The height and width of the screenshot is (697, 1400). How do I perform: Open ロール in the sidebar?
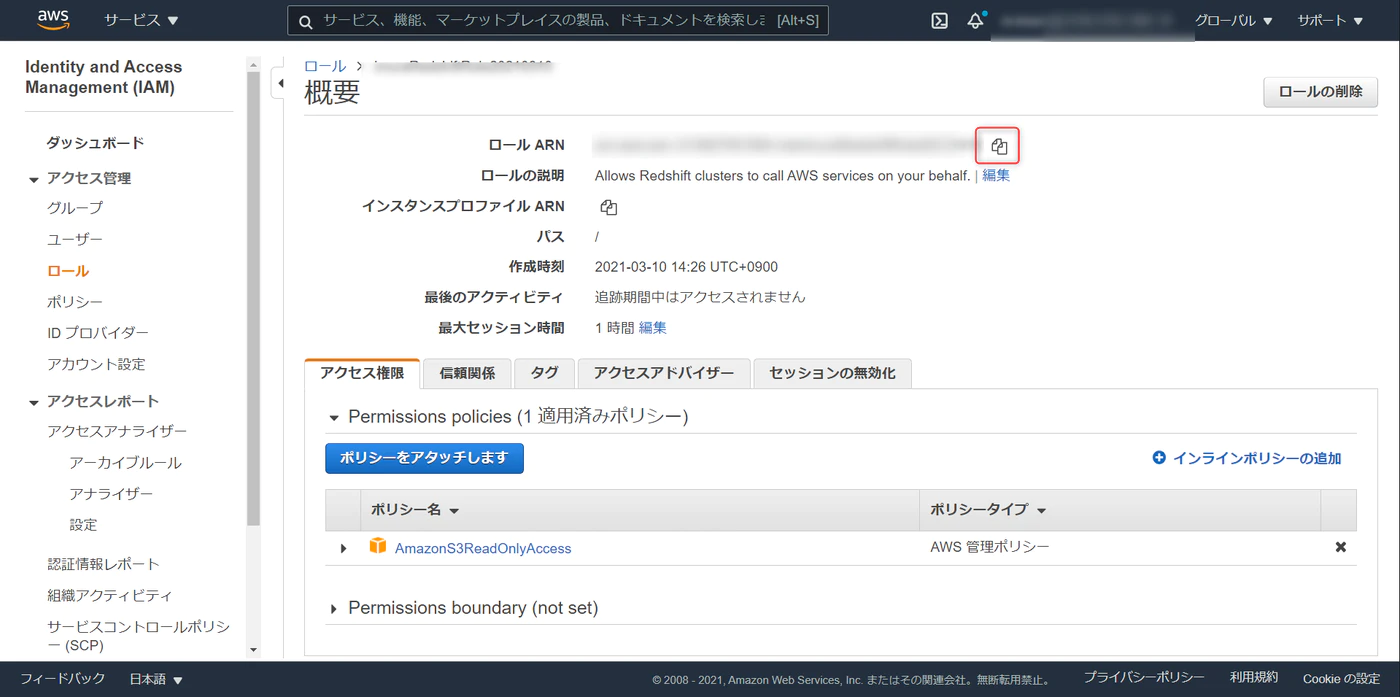point(68,271)
